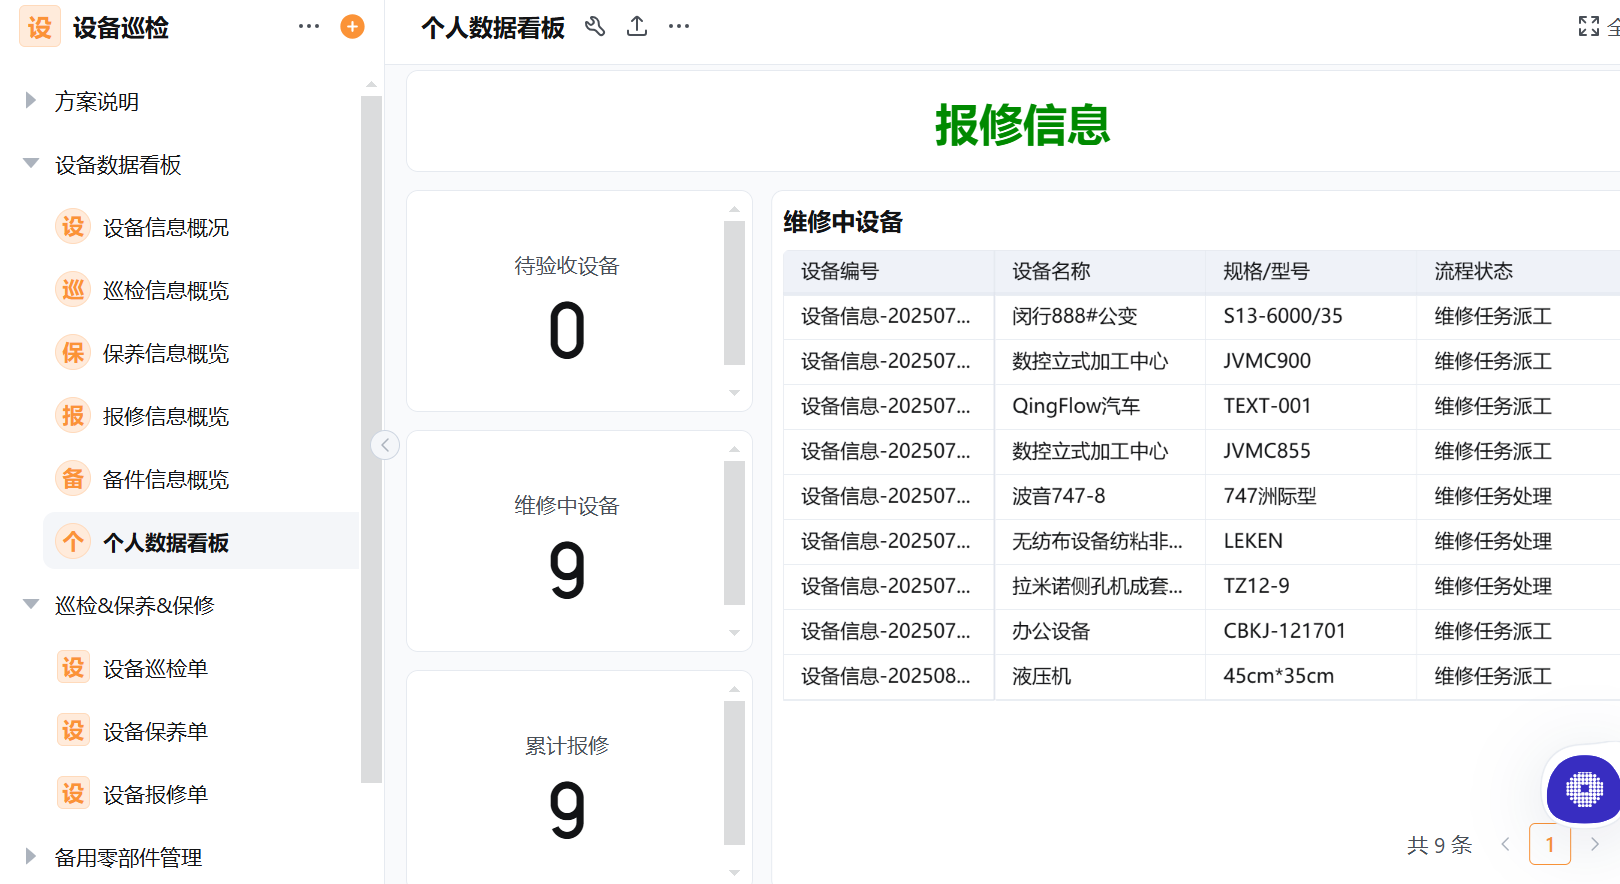Click the 个 icon of 个人数据看板
Image resolution: width=1620 pixels, height=884 pixels.
coord(73,542)
